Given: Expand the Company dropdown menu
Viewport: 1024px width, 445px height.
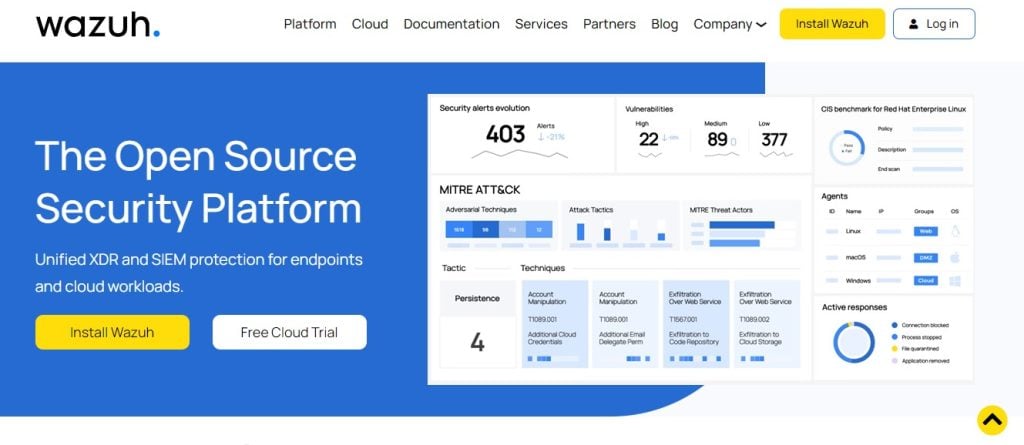Looking at the screenshot, I should coord(730,24).
